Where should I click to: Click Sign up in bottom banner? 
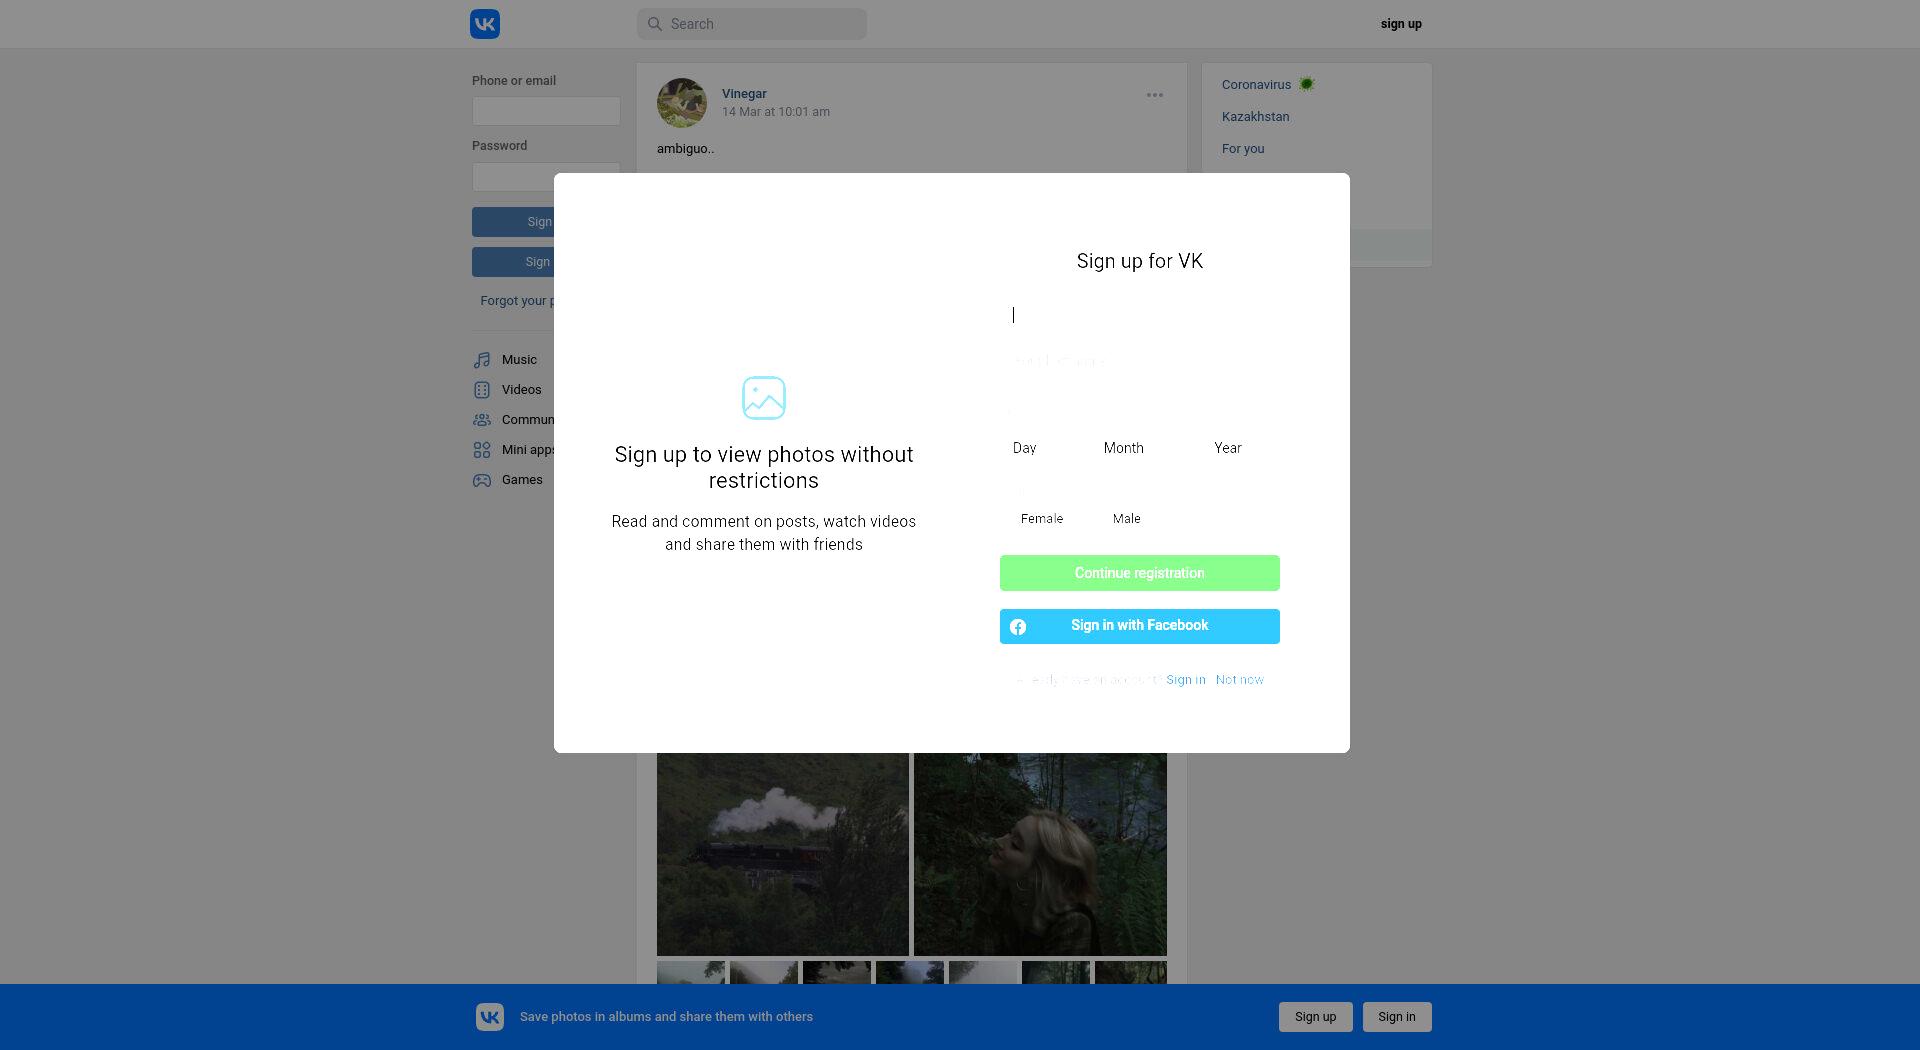click(x=1316, y=1017)
